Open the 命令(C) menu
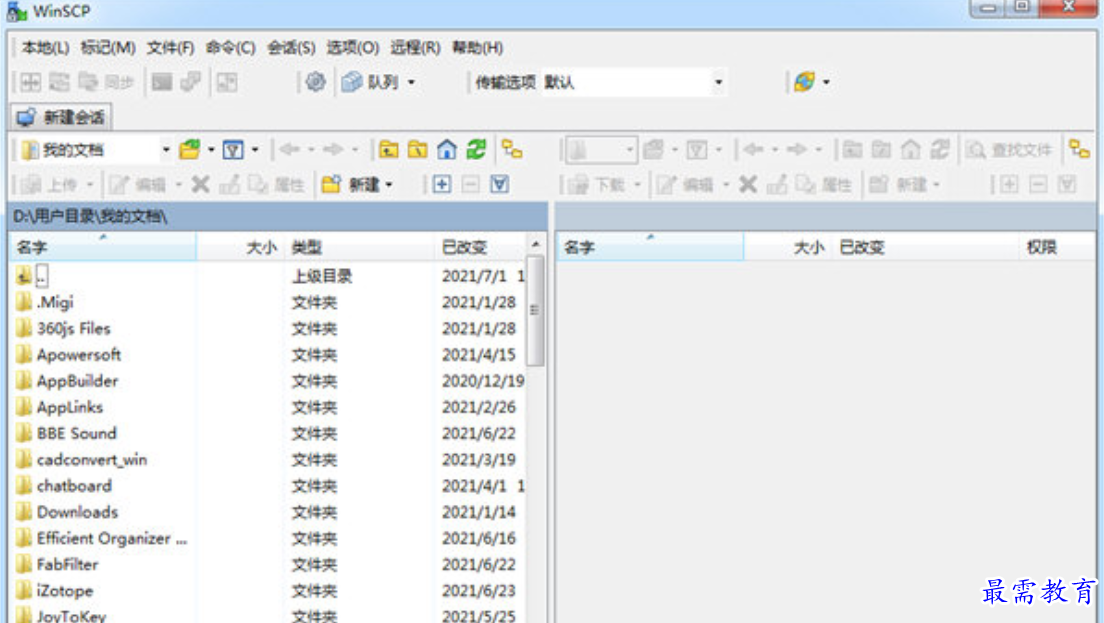The image size is (1104, 623). click(230, 48)
